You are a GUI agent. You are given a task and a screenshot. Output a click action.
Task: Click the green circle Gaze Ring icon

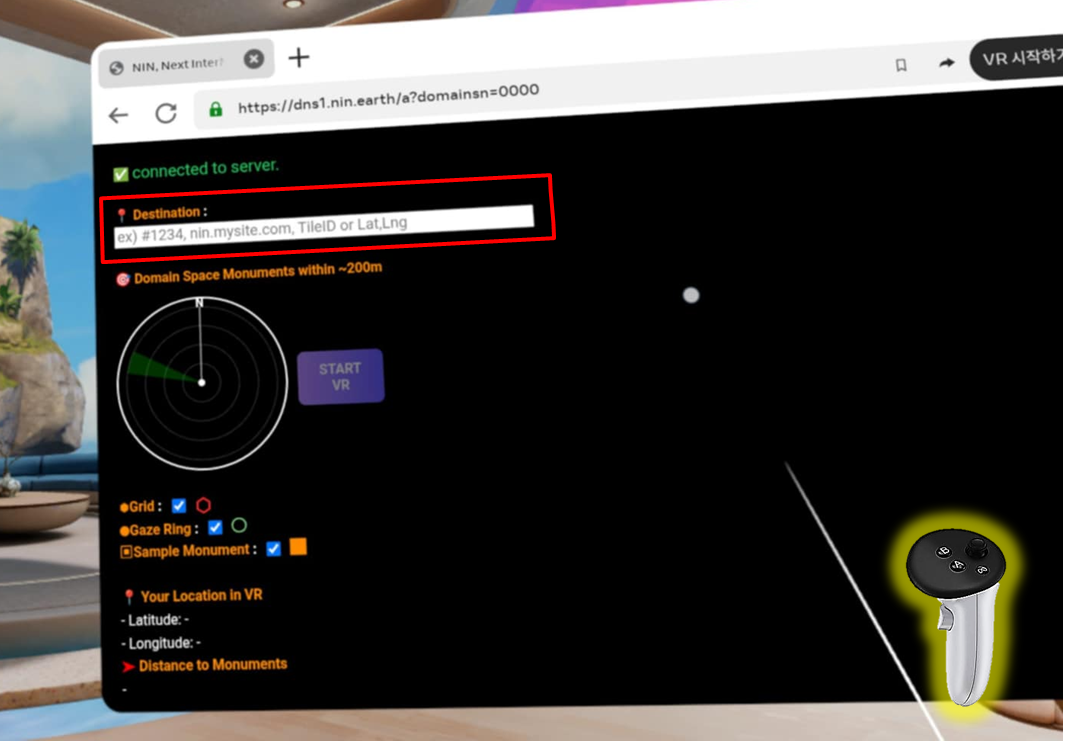[239, 525]
